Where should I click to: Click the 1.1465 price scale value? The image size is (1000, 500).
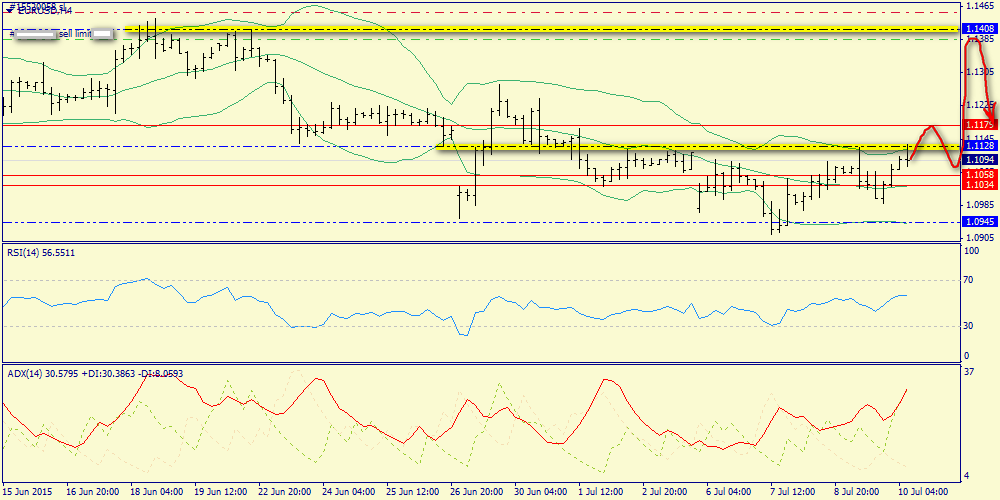click(x=979, y=7)
